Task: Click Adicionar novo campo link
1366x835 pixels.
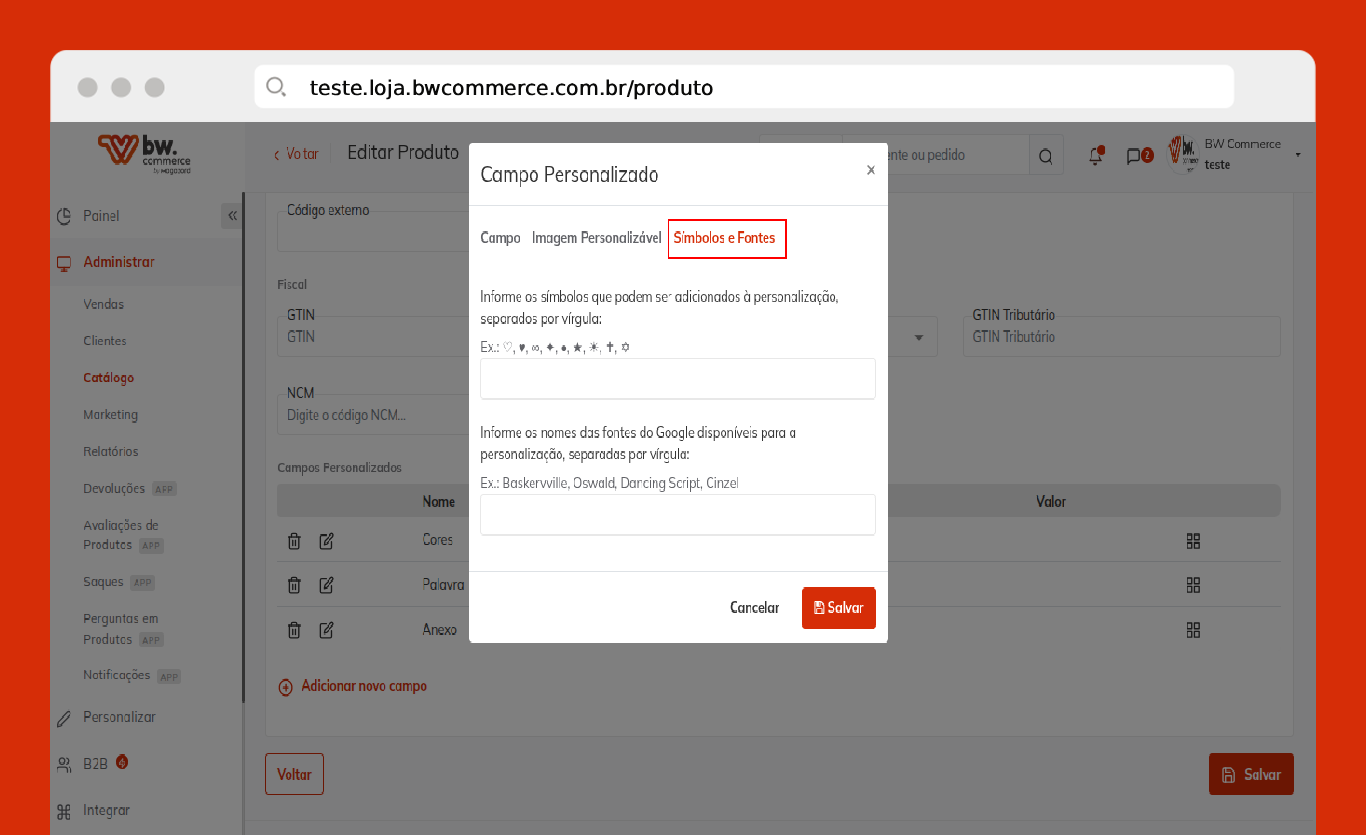Action: coord(363,687)
